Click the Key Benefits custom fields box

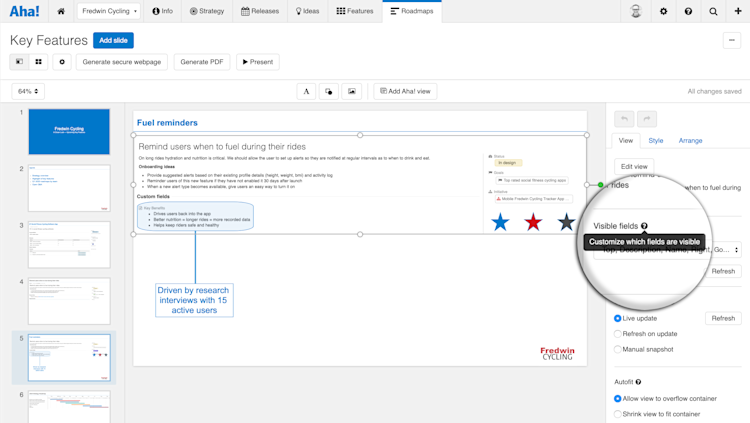tap(195, 216)
